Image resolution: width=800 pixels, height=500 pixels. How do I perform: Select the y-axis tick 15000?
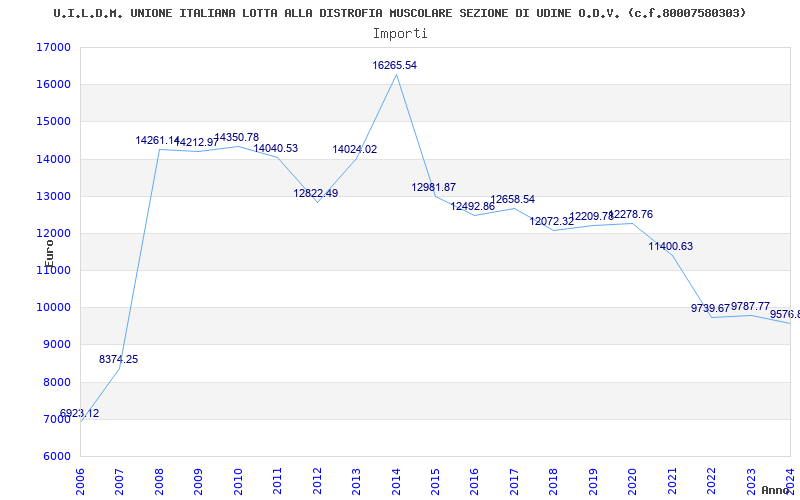pyautogui.click(x=53, y=122)
